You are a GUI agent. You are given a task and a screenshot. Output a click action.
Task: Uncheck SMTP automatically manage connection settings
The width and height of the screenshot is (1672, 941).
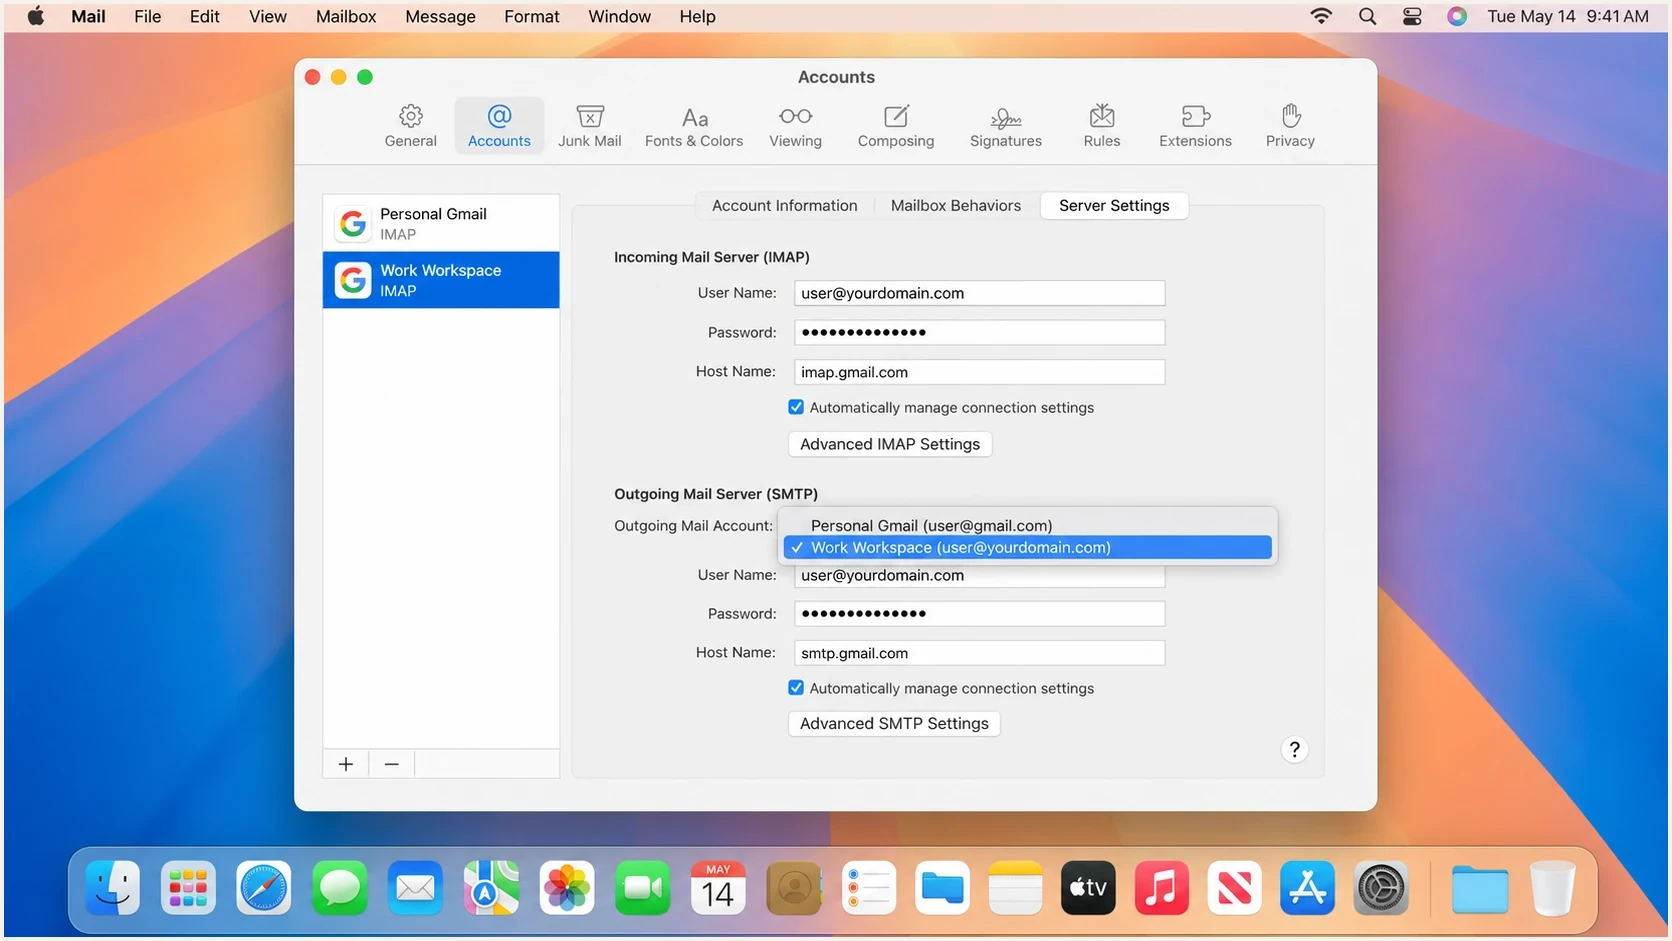(x=796, y=688)
